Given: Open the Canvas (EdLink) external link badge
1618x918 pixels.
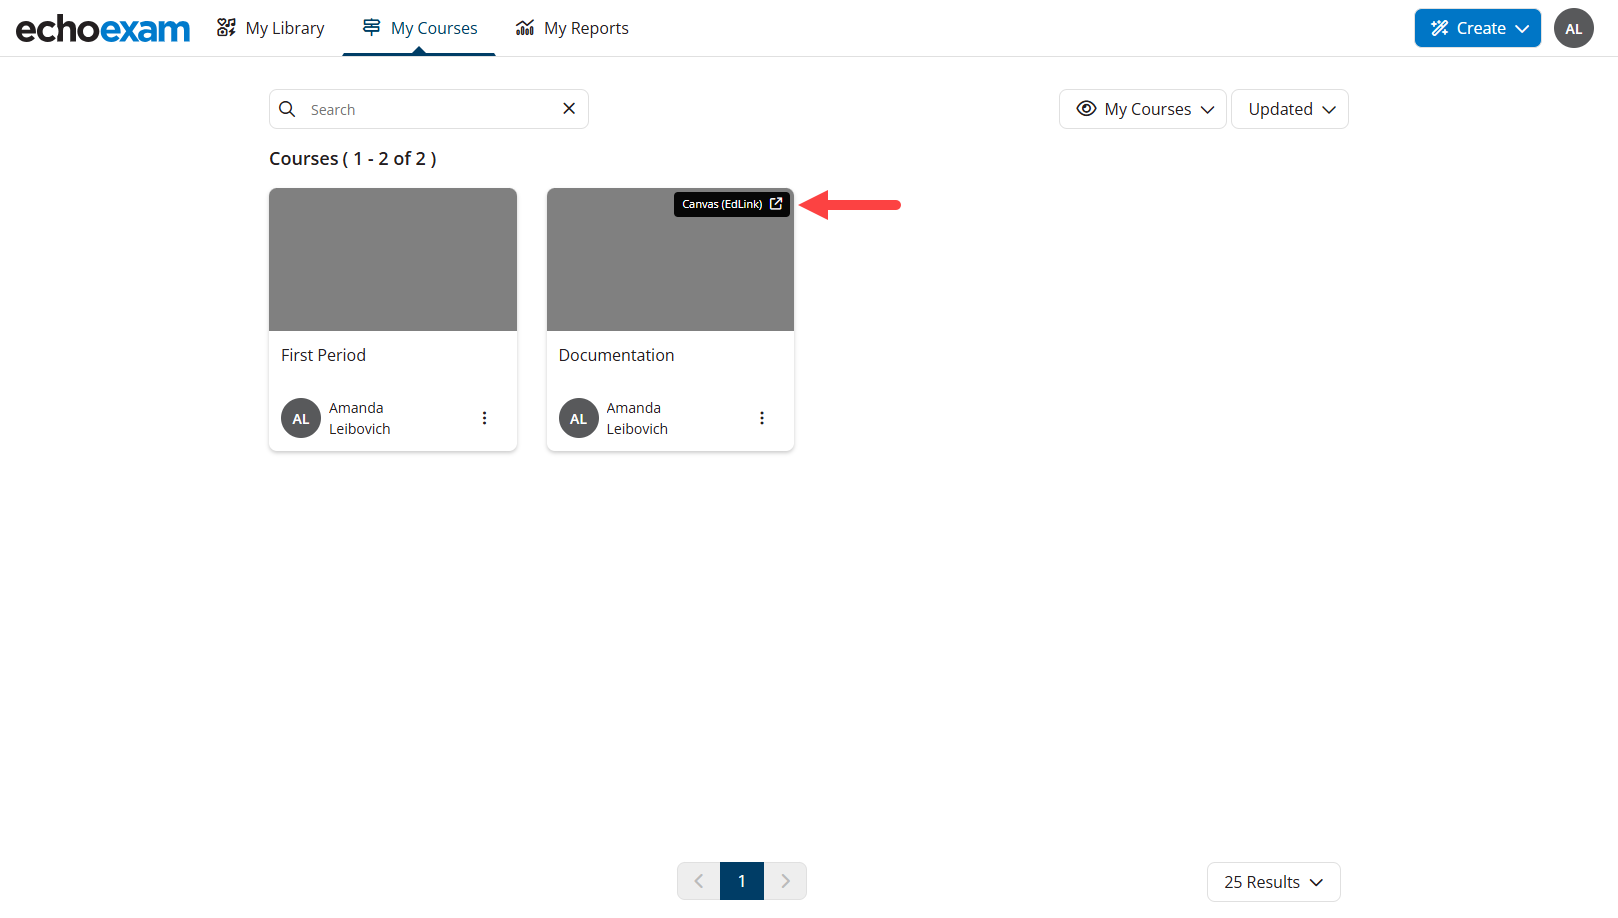Looking at the screenshot, I should [731, 204].
